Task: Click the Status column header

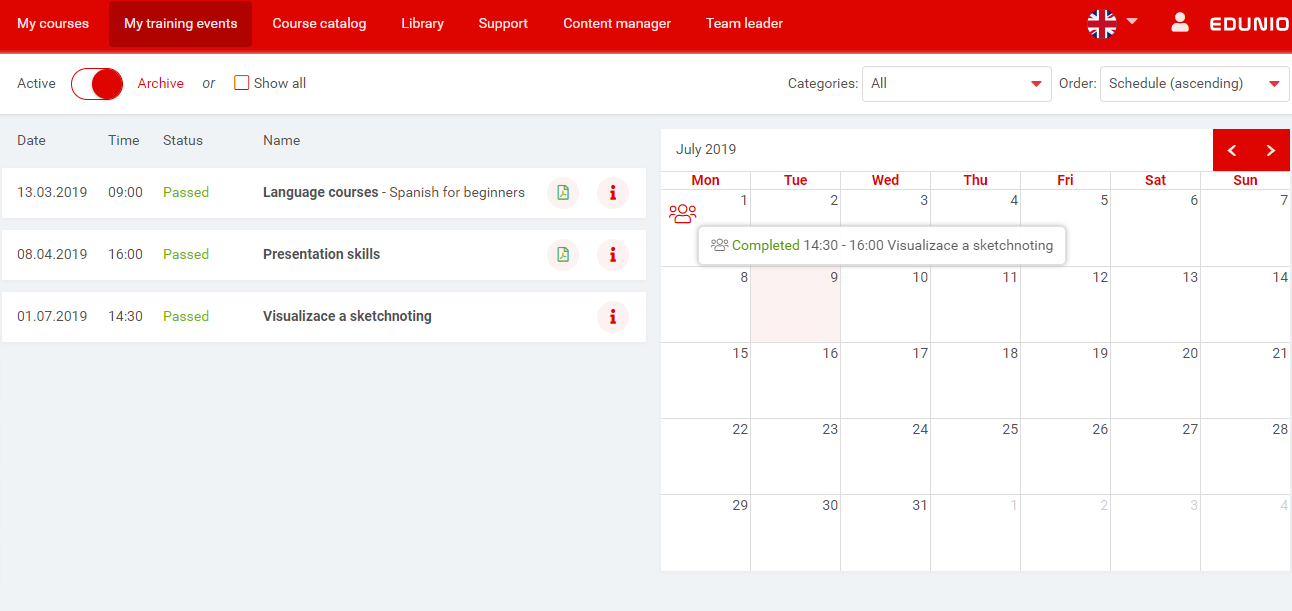Action: click(183, 141)
